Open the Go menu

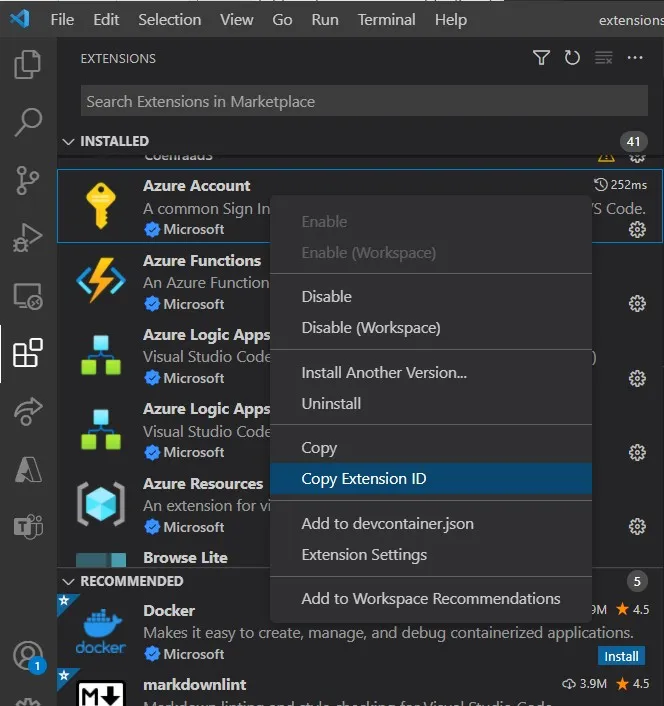282,20
